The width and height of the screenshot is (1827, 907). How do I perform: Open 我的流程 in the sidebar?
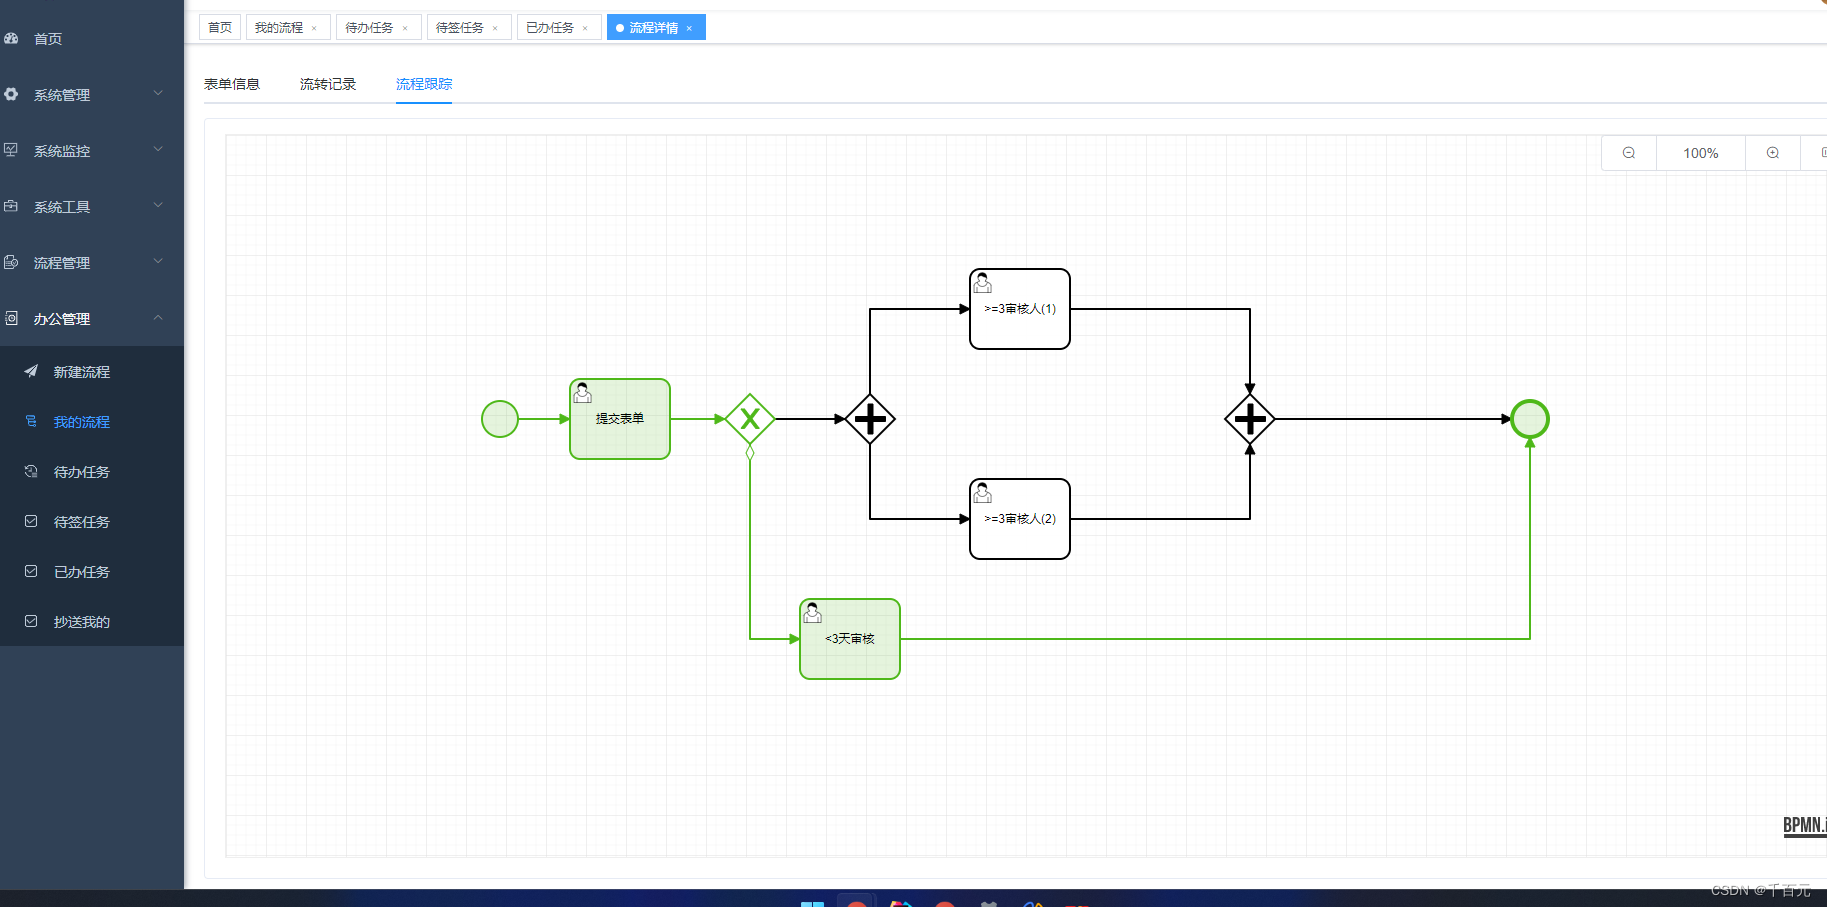92,421
